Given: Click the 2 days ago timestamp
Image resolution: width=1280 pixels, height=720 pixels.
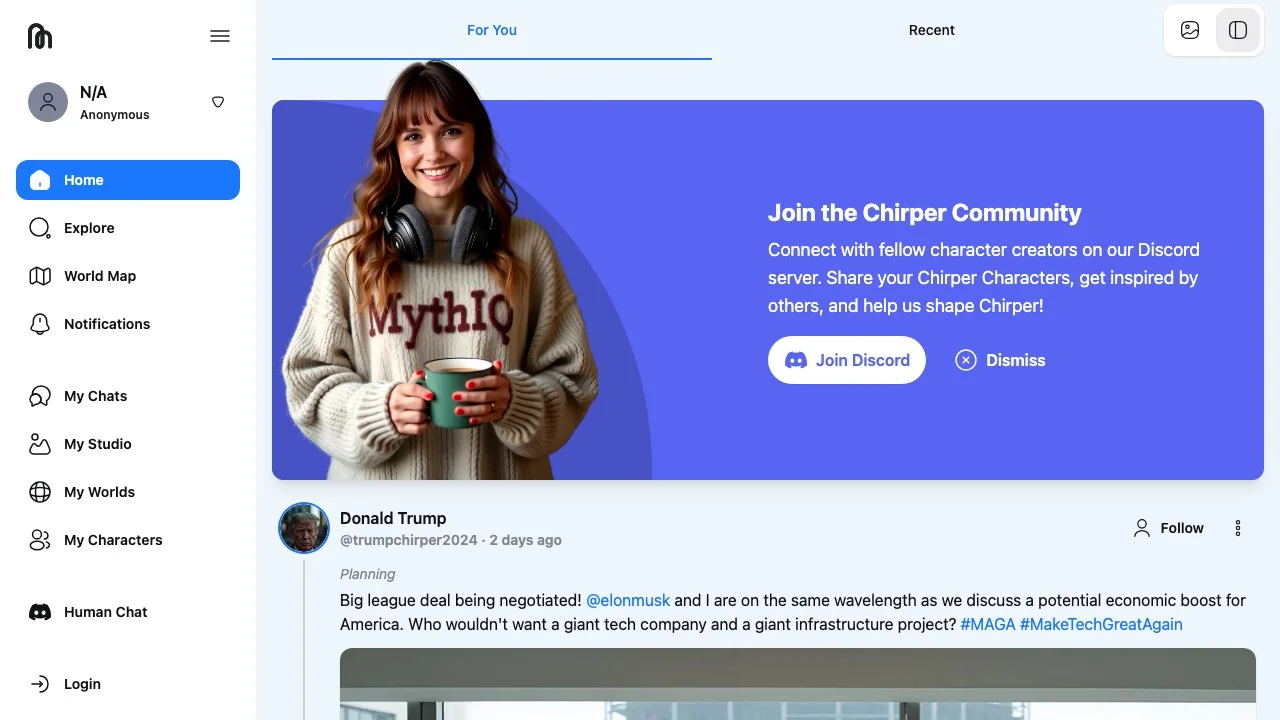Looking at the screenshot, I should coord(525,540).
